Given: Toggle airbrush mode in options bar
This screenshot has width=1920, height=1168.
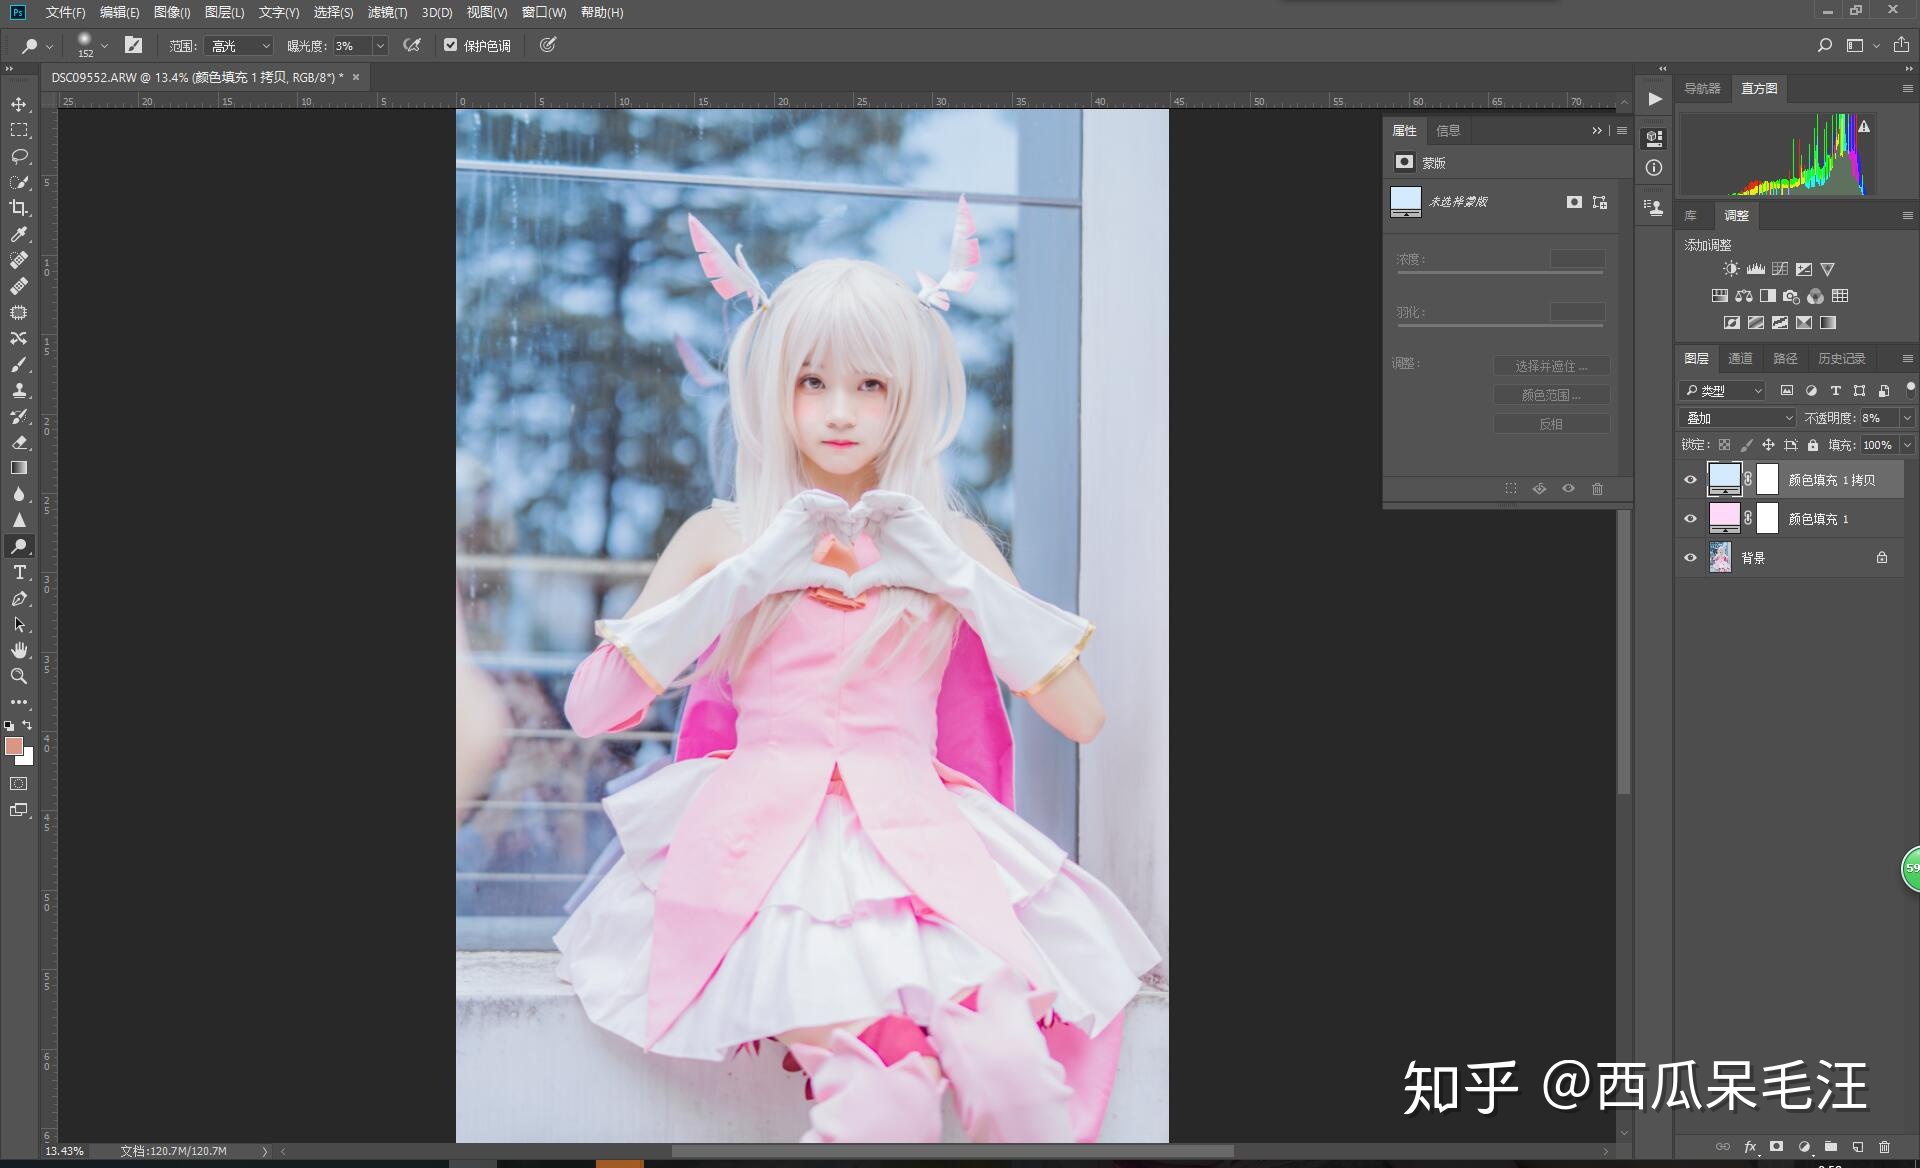Looking at the screenshot, I should [x=412, y=45].
